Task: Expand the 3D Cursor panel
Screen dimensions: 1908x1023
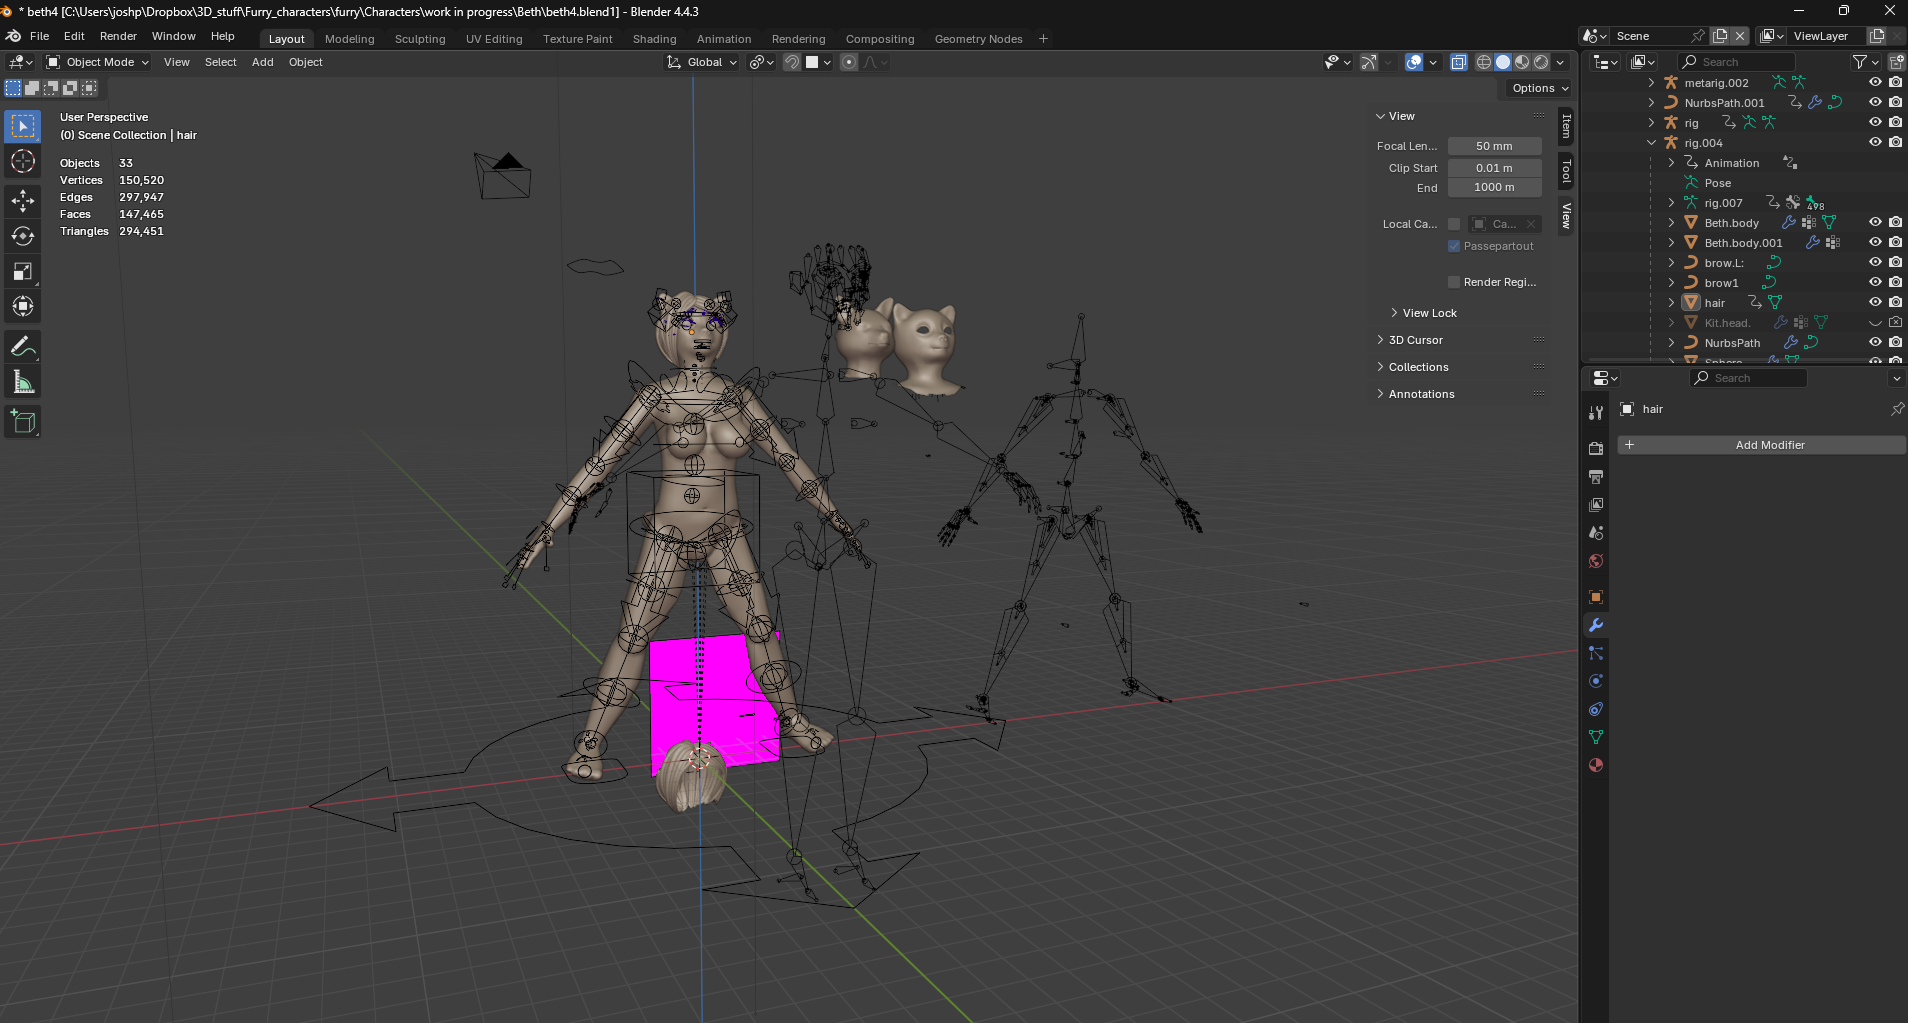Action: coord(1415,340)
